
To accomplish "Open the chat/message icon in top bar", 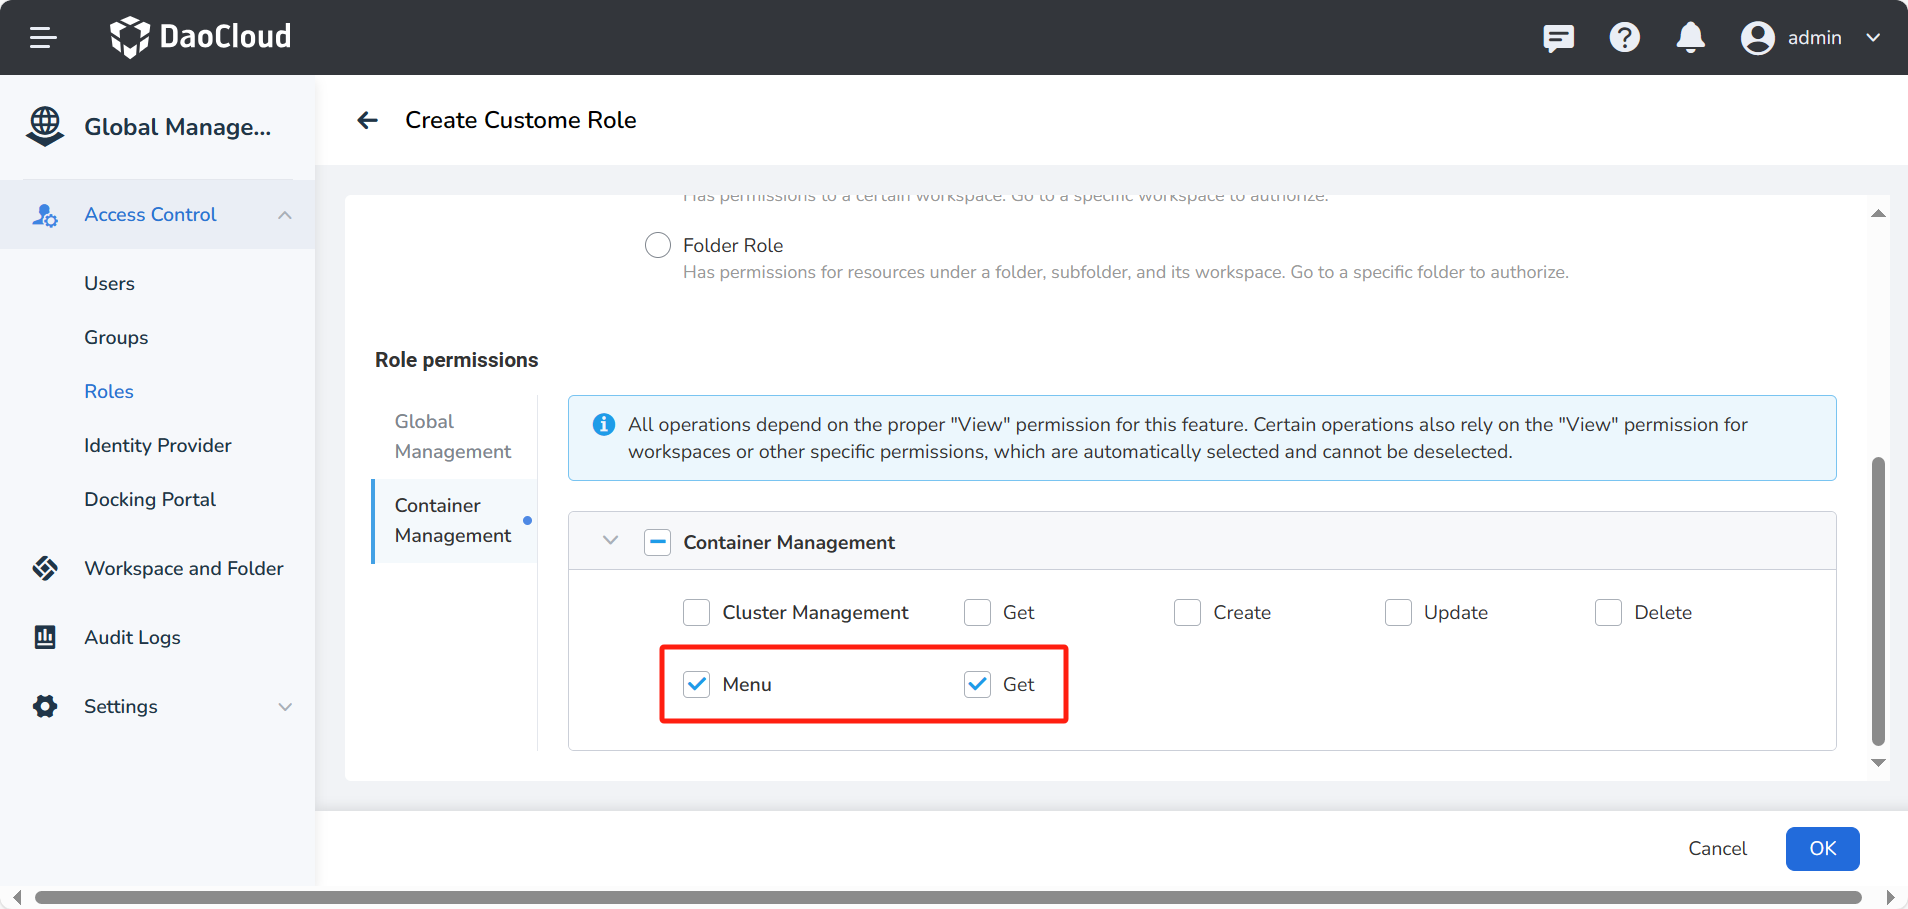I will [1559, 37].
